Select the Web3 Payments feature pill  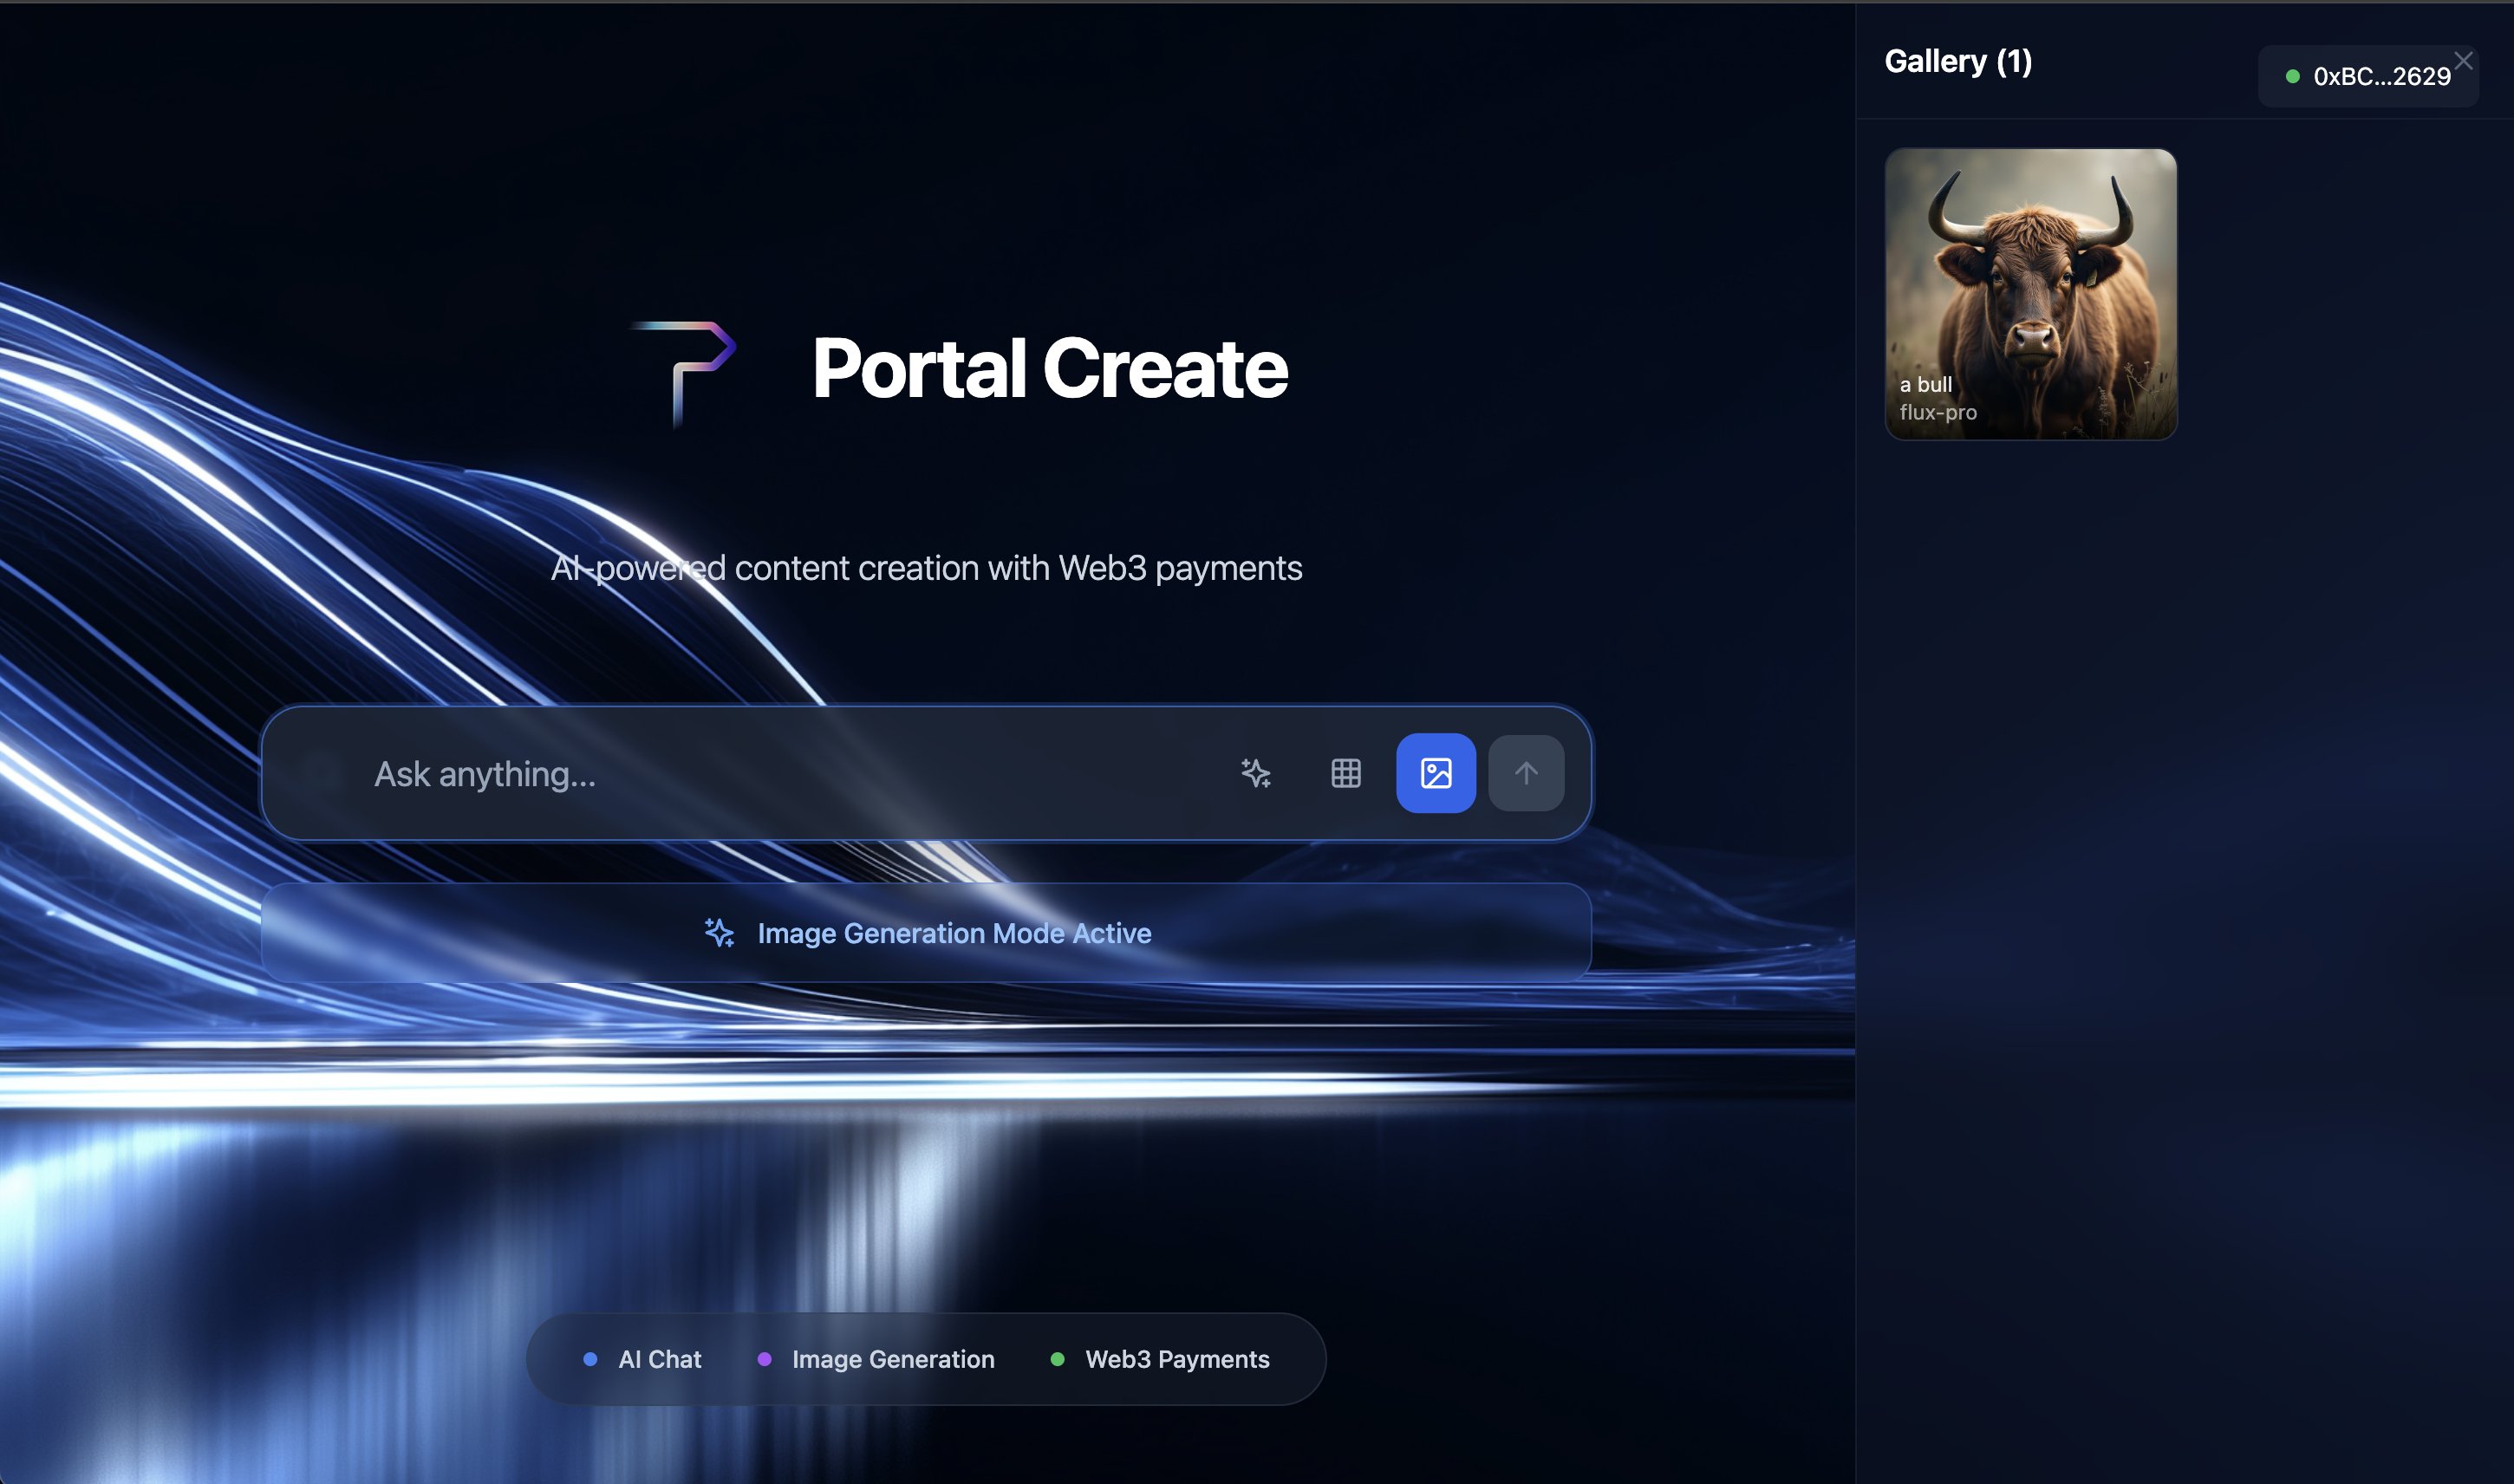pyautogui.click(x=1176, y=1359)
